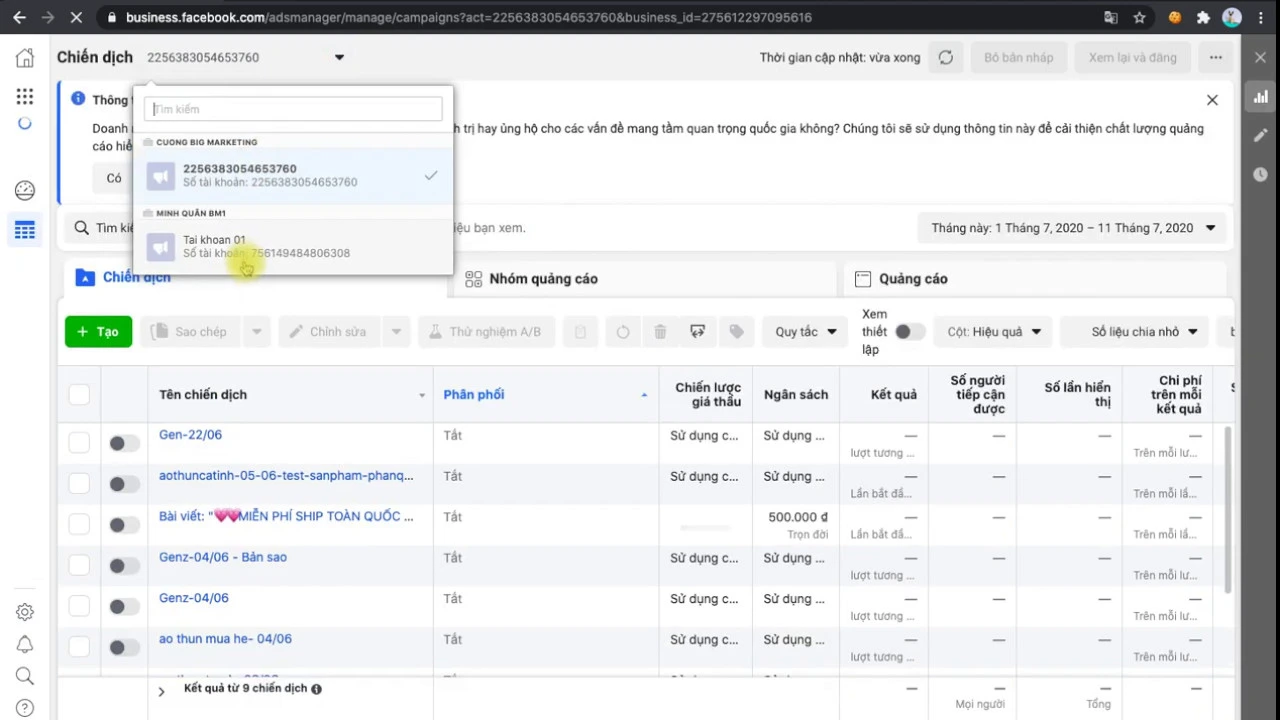
Task: Toggle the Xem thiết lập switch
Action: (909, 332)
